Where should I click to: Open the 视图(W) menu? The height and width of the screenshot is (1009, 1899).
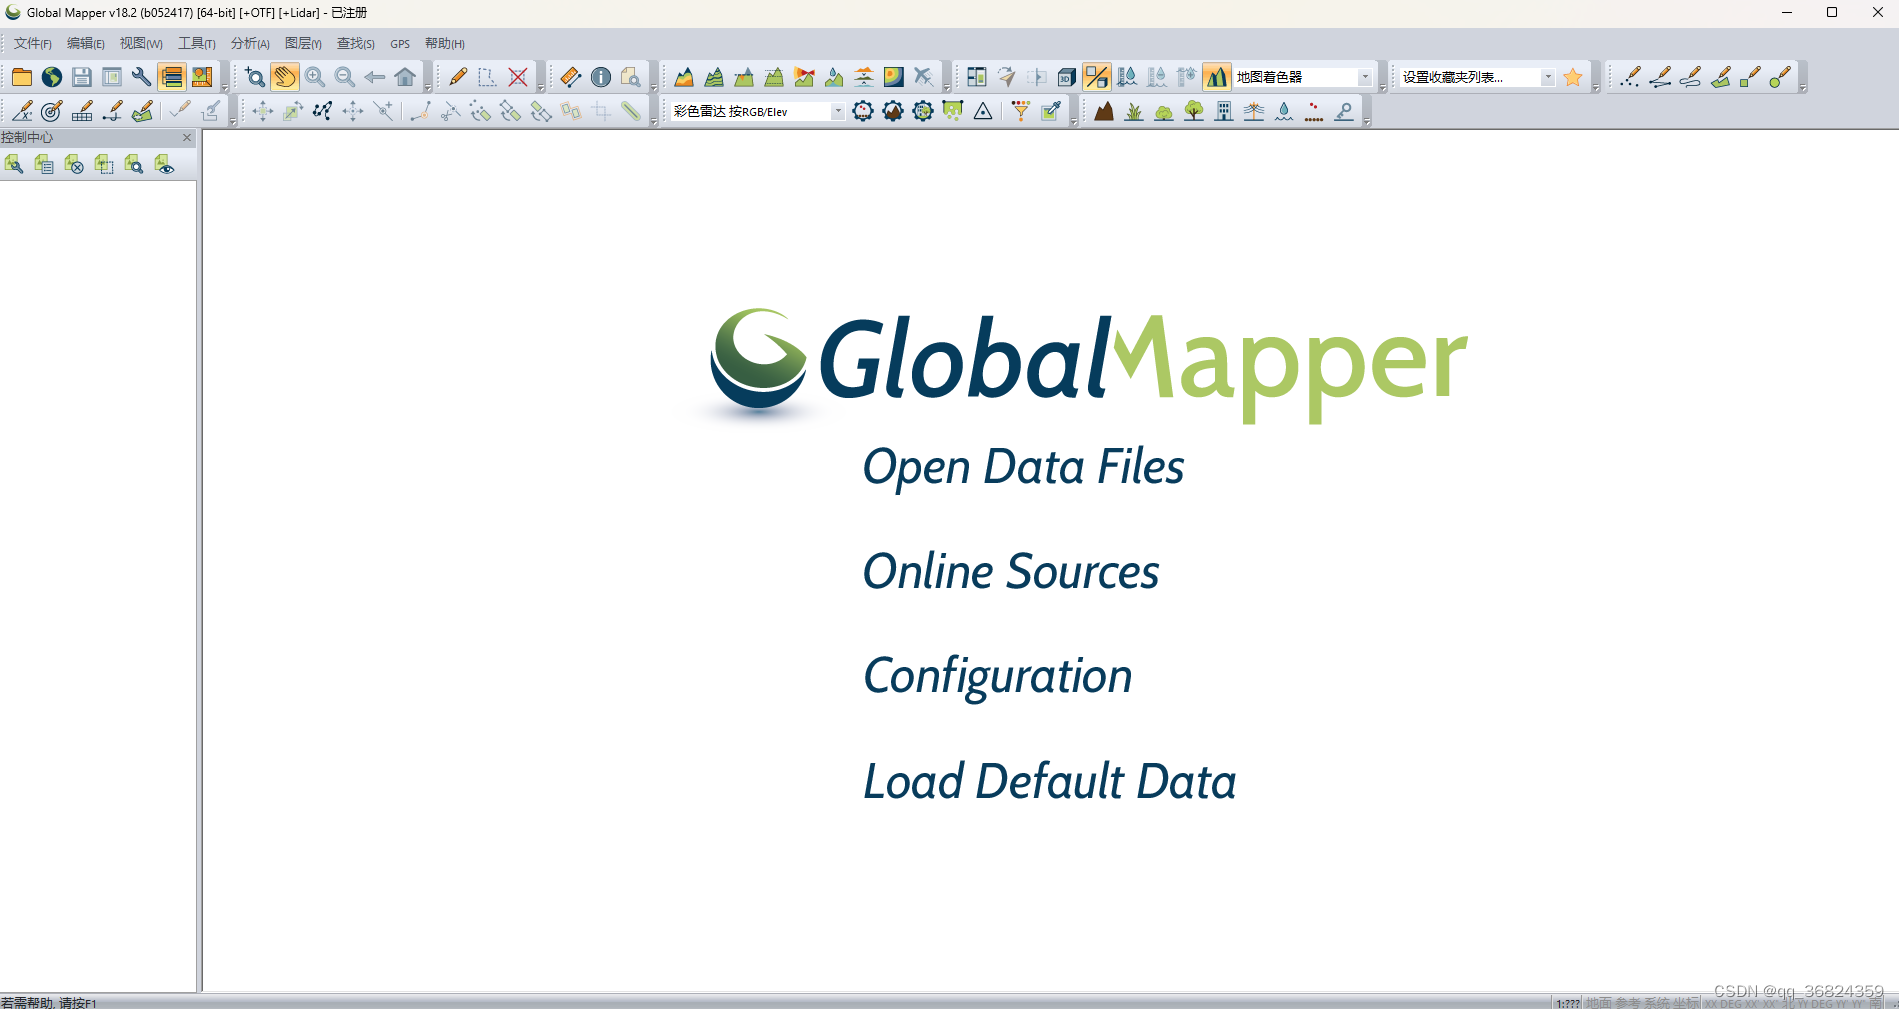[x=141, y=44]
